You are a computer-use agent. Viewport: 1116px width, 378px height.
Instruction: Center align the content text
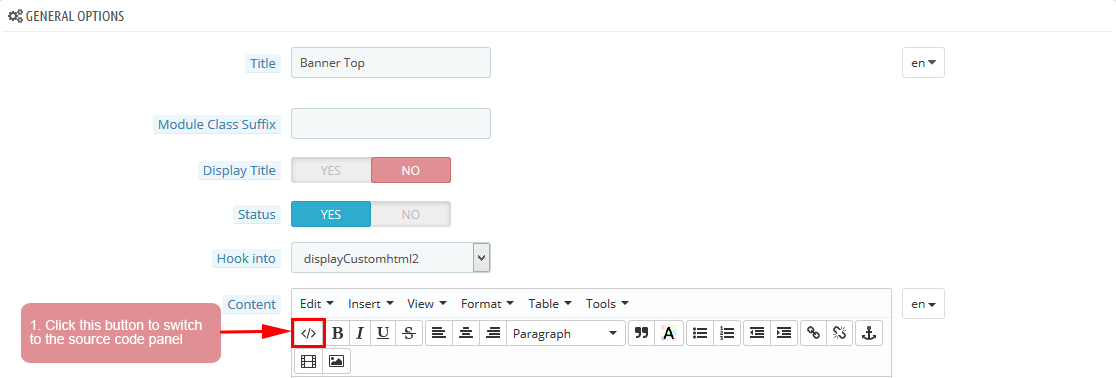pyautogui.click(x=466, y=333)
